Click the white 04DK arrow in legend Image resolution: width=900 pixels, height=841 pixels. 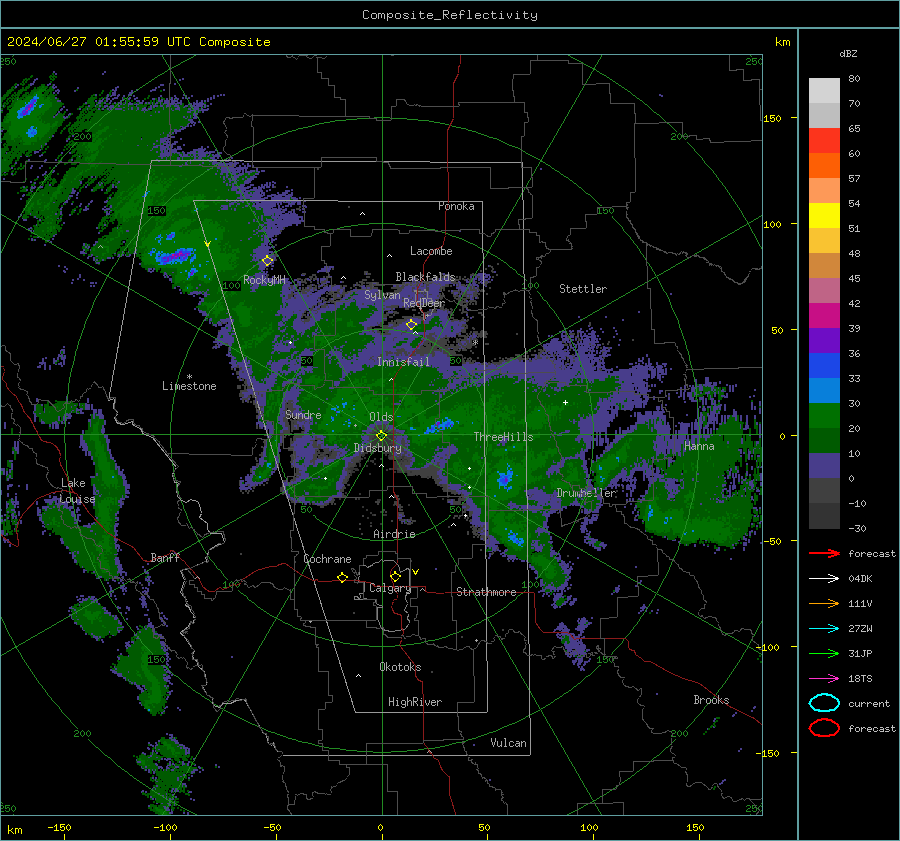tap(824, 578)
